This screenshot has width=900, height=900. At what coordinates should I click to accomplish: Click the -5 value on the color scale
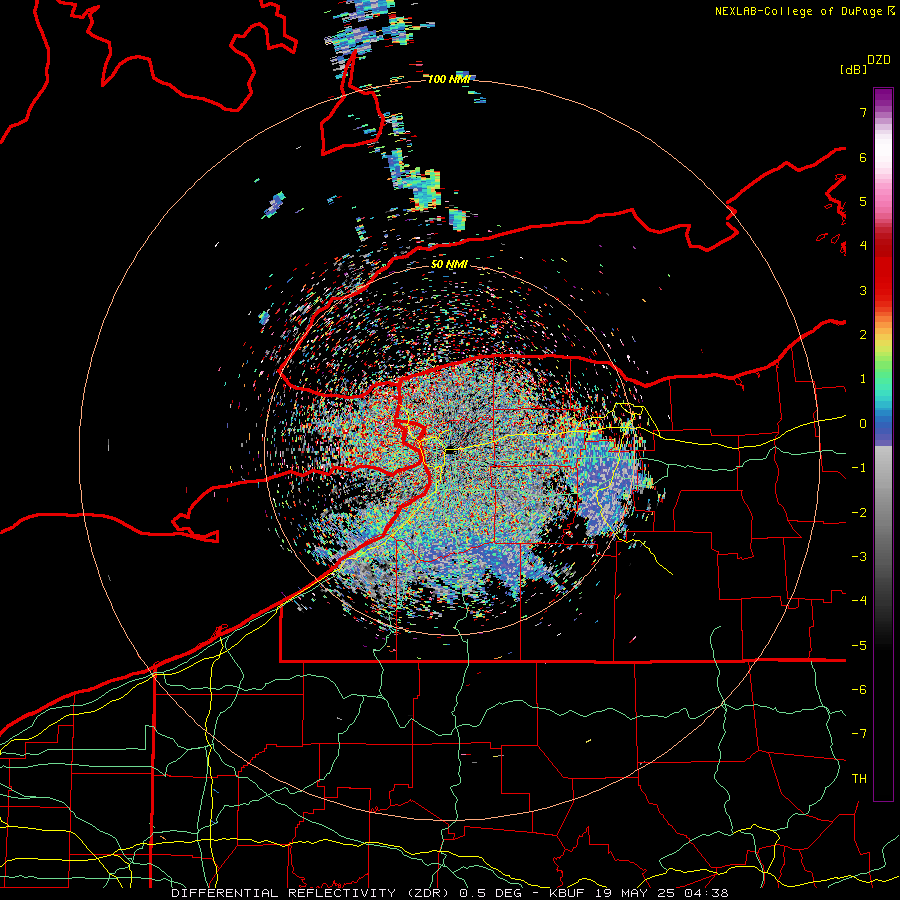coord(859,646)
